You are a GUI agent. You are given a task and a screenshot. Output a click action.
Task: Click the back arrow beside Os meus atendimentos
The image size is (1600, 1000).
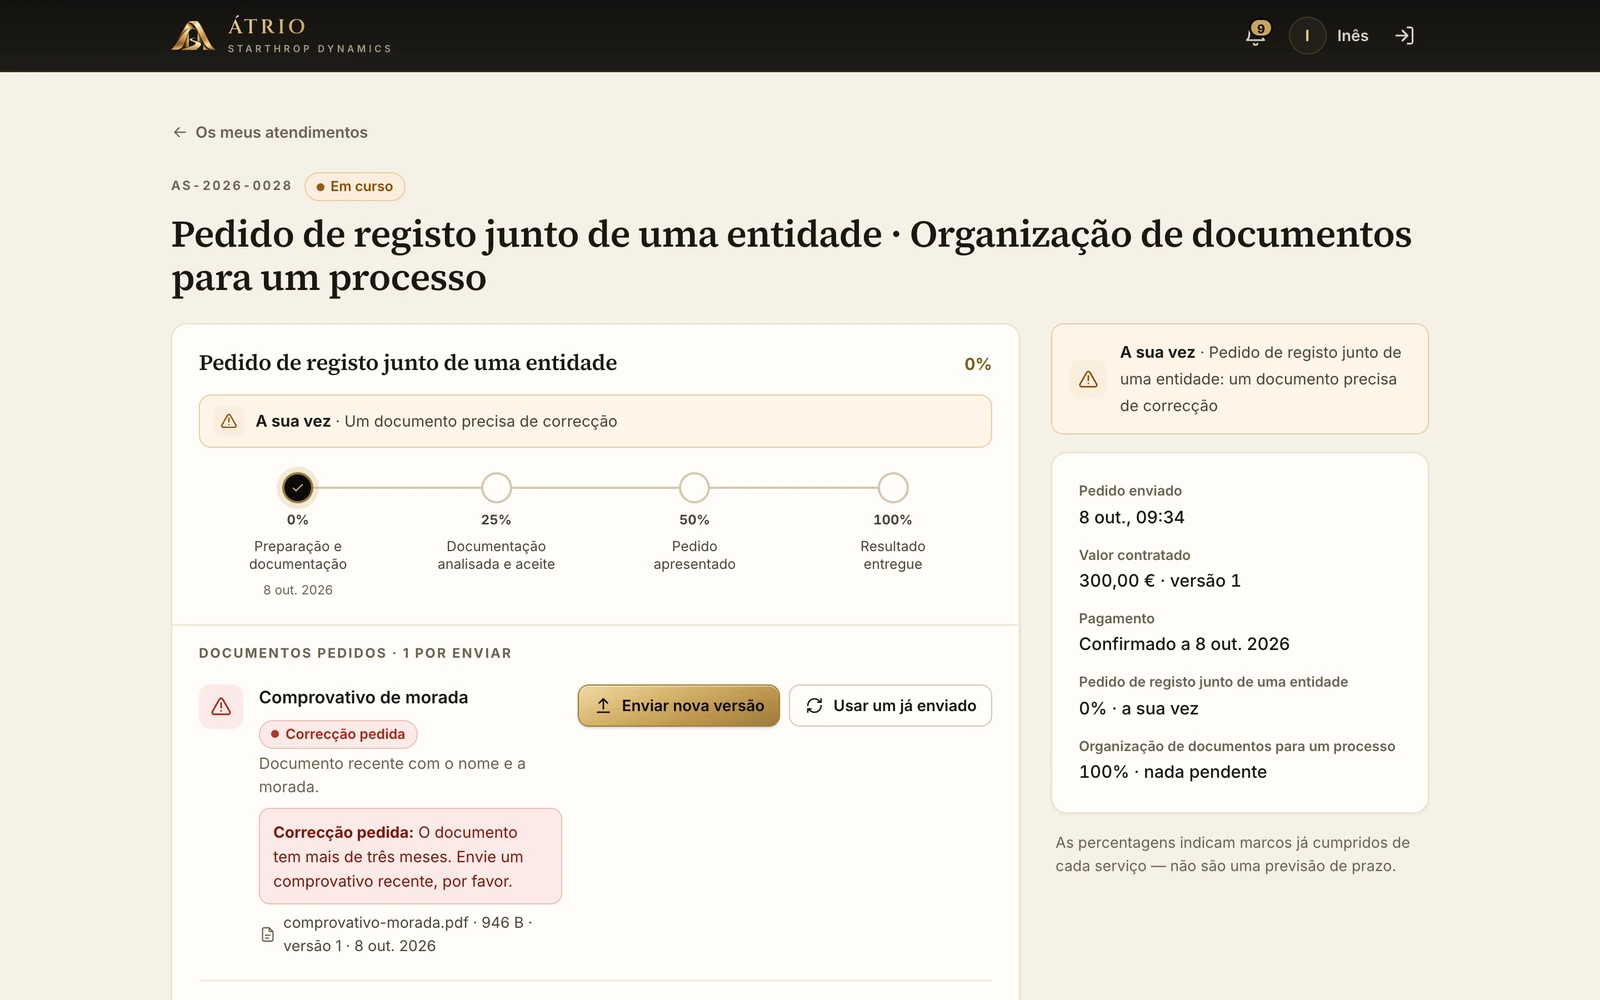[x=180, y=132]
